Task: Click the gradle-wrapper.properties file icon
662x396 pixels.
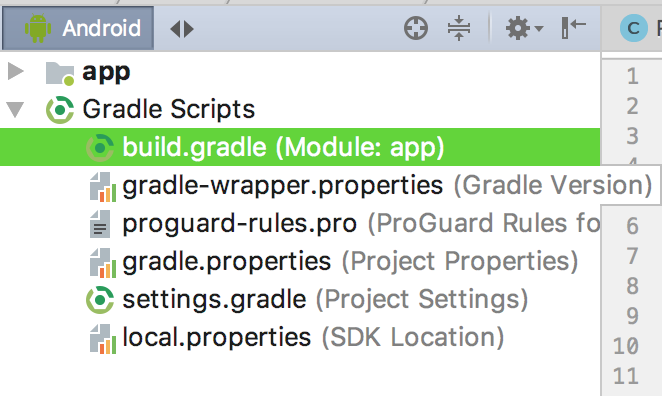Action: point(103,187)
